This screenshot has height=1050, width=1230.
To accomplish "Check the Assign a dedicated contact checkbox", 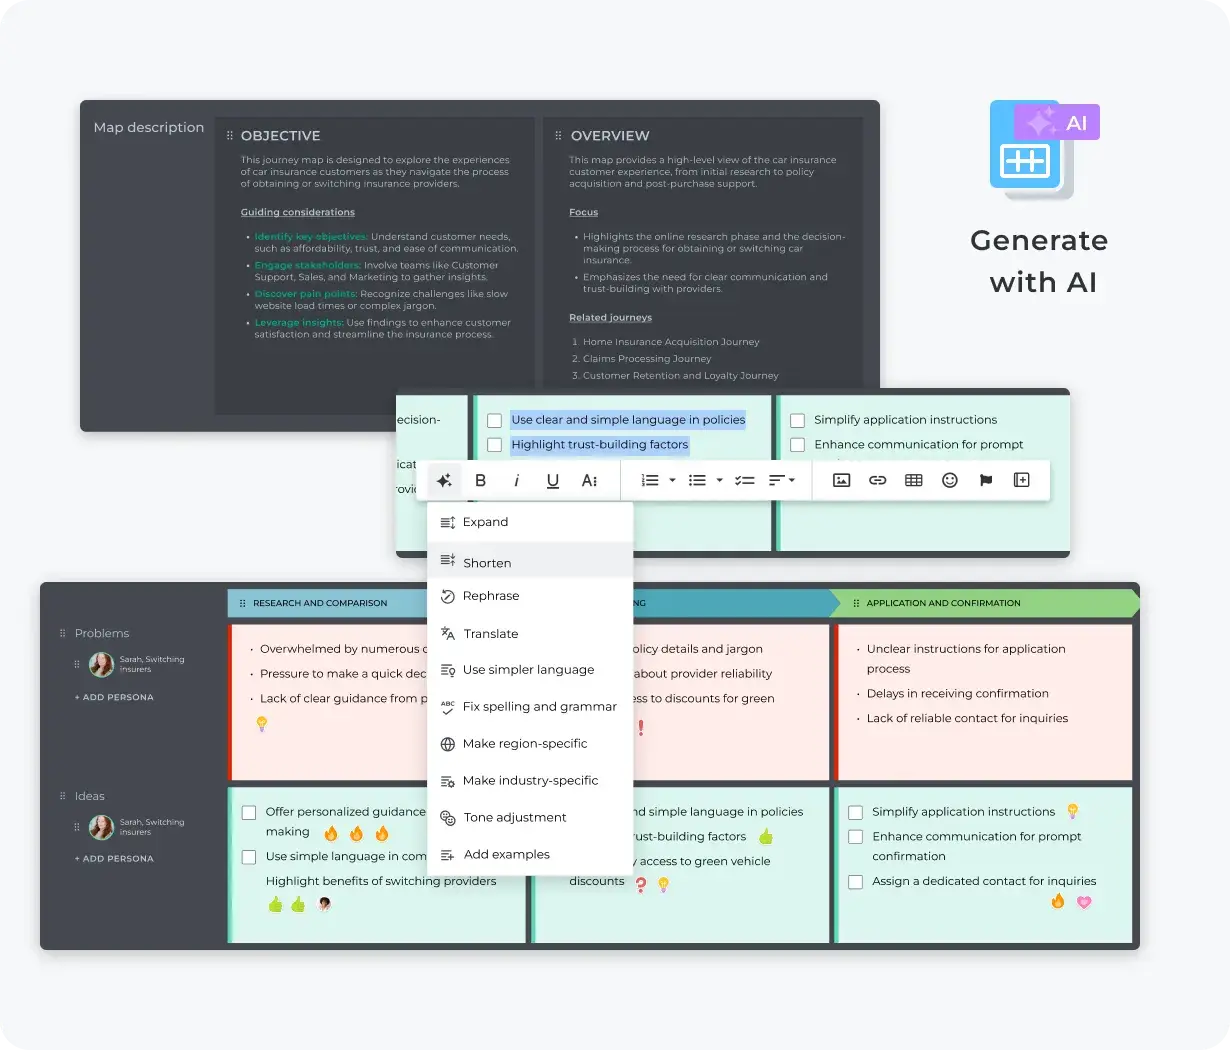I will tap(855, 882).
